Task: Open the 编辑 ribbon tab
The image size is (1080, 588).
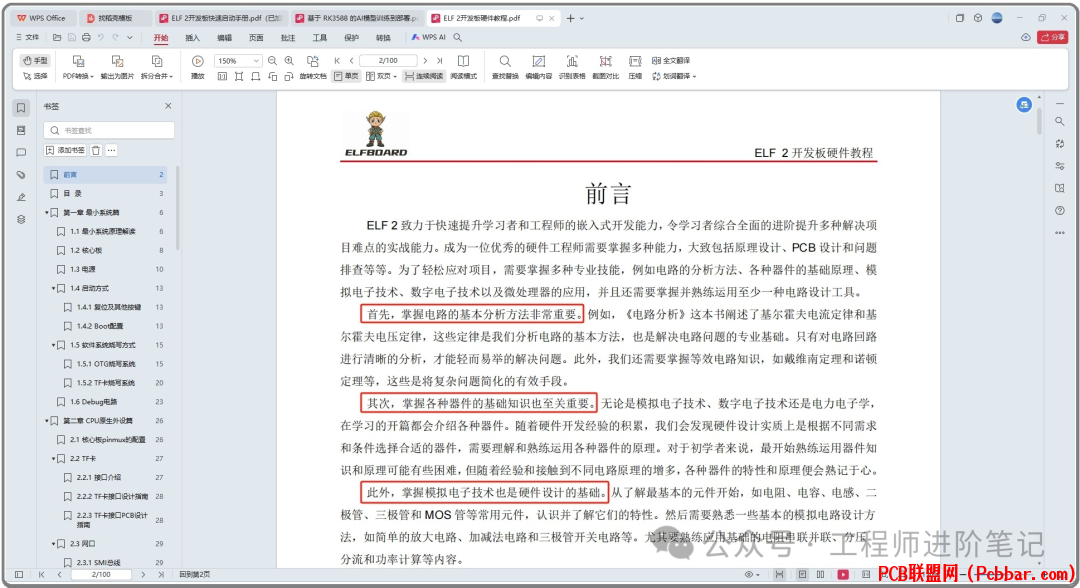Action: (225, 38)
